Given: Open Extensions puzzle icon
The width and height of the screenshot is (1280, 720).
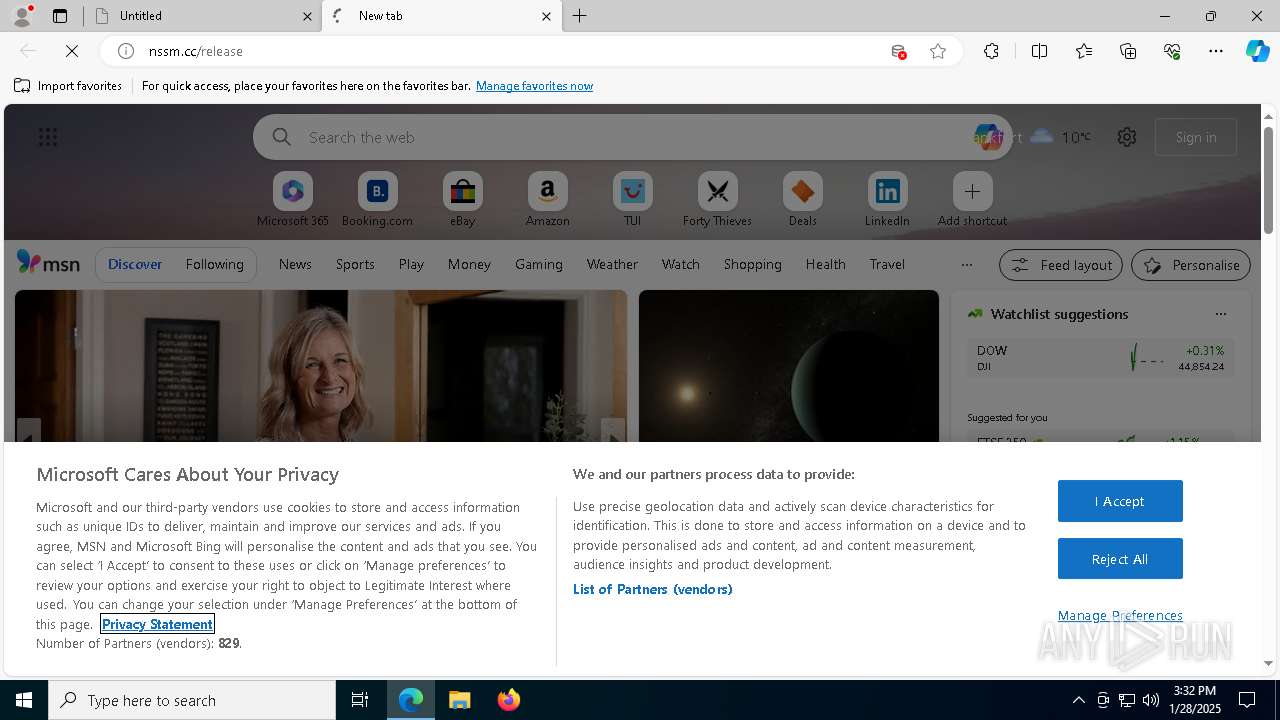Looking at the screenshot, I should [x=991, y=51].
